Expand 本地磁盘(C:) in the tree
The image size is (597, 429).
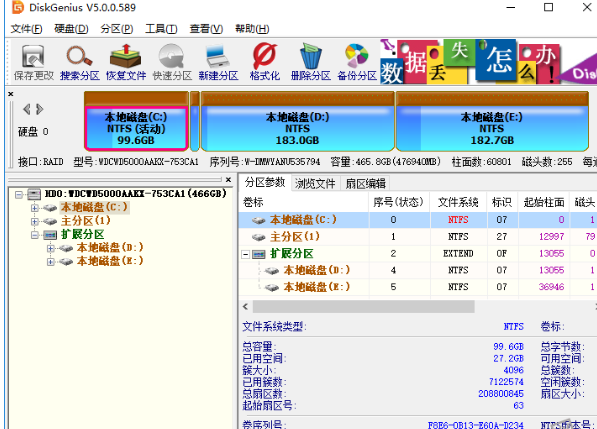coord(35,208)
